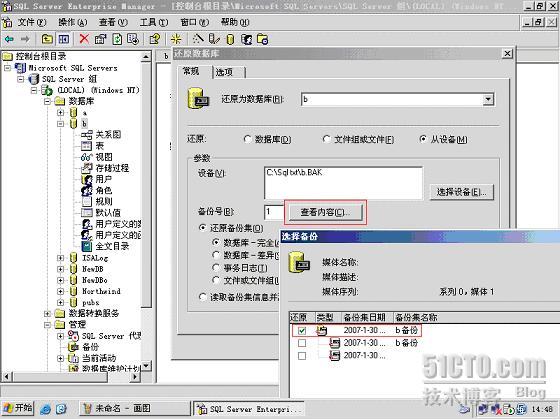Switch to the 选项 tab
The image size is (560, 420).
pos(229,72)
